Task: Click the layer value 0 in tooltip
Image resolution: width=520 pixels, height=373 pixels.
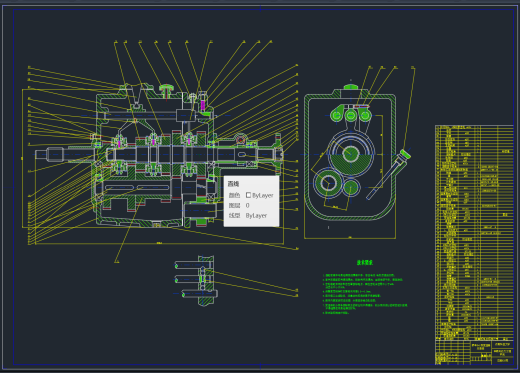Action: click(x=247, y=205)
